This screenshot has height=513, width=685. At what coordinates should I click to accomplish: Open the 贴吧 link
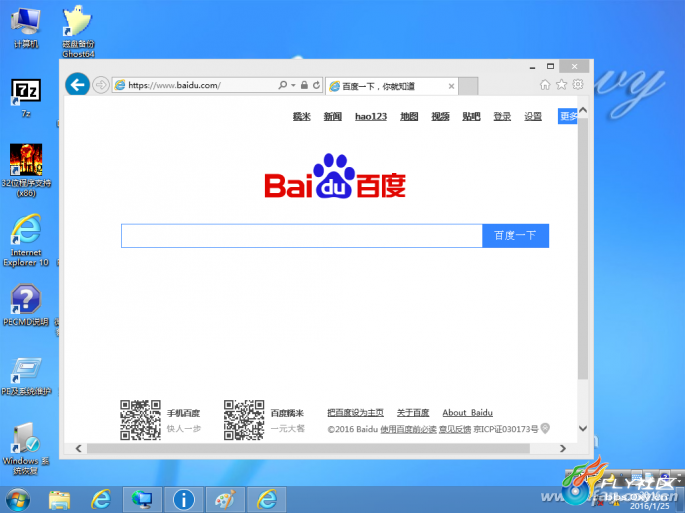(471, 117)
